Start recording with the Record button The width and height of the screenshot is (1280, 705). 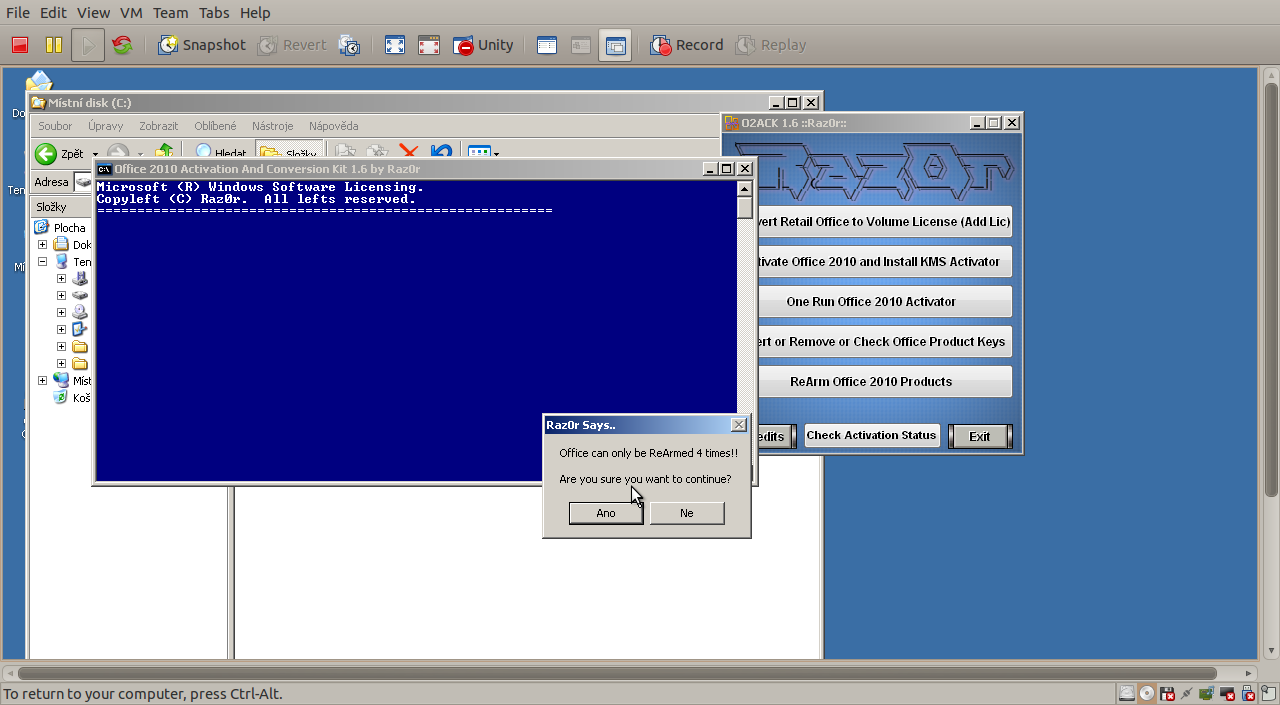pos(687,45)
